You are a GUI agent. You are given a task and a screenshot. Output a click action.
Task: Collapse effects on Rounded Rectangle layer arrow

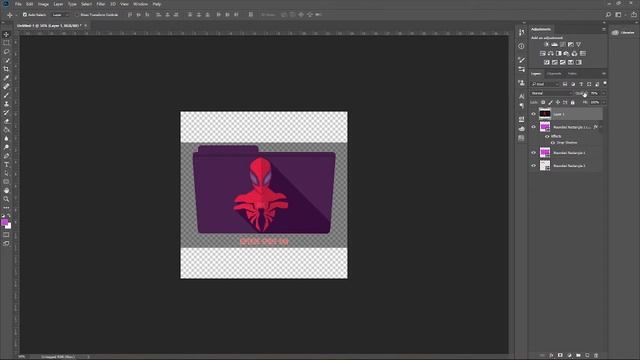[601, 127]
